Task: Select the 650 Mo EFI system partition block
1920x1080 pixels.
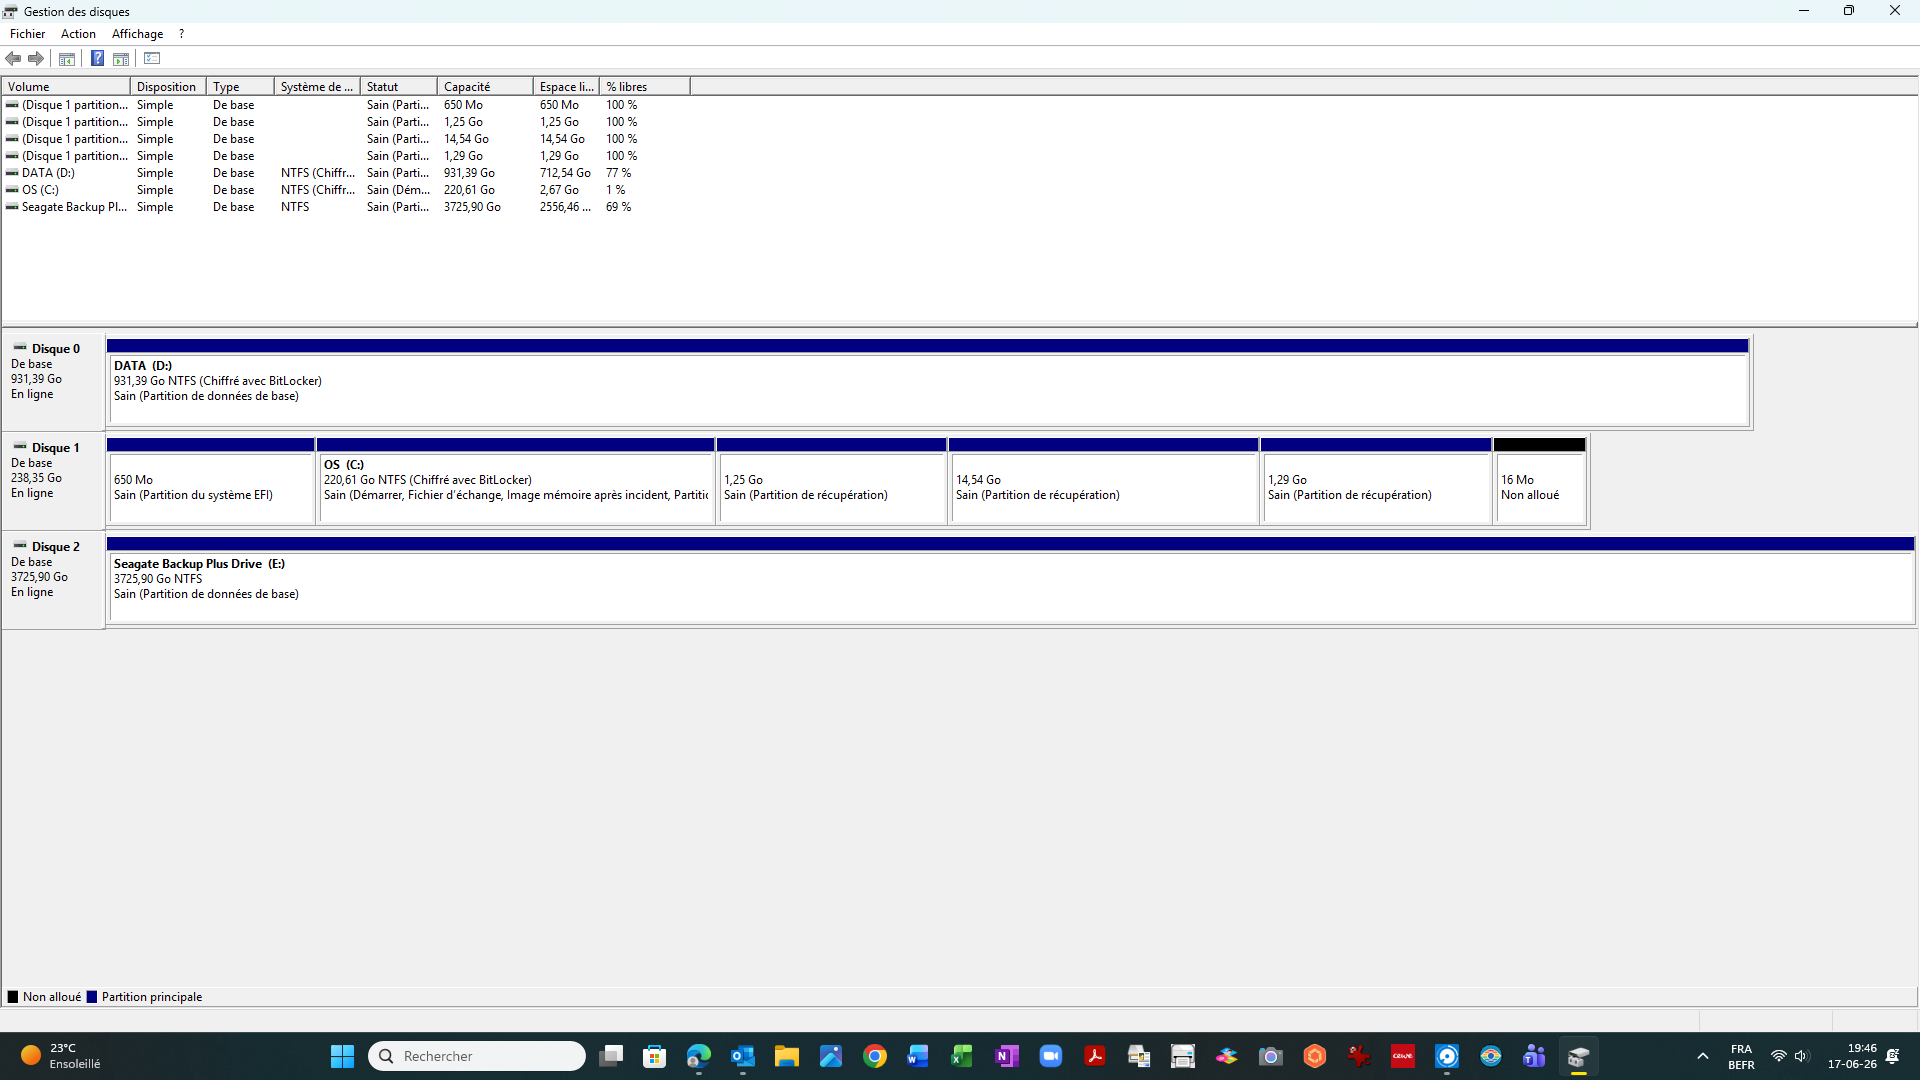Action: 211,481
